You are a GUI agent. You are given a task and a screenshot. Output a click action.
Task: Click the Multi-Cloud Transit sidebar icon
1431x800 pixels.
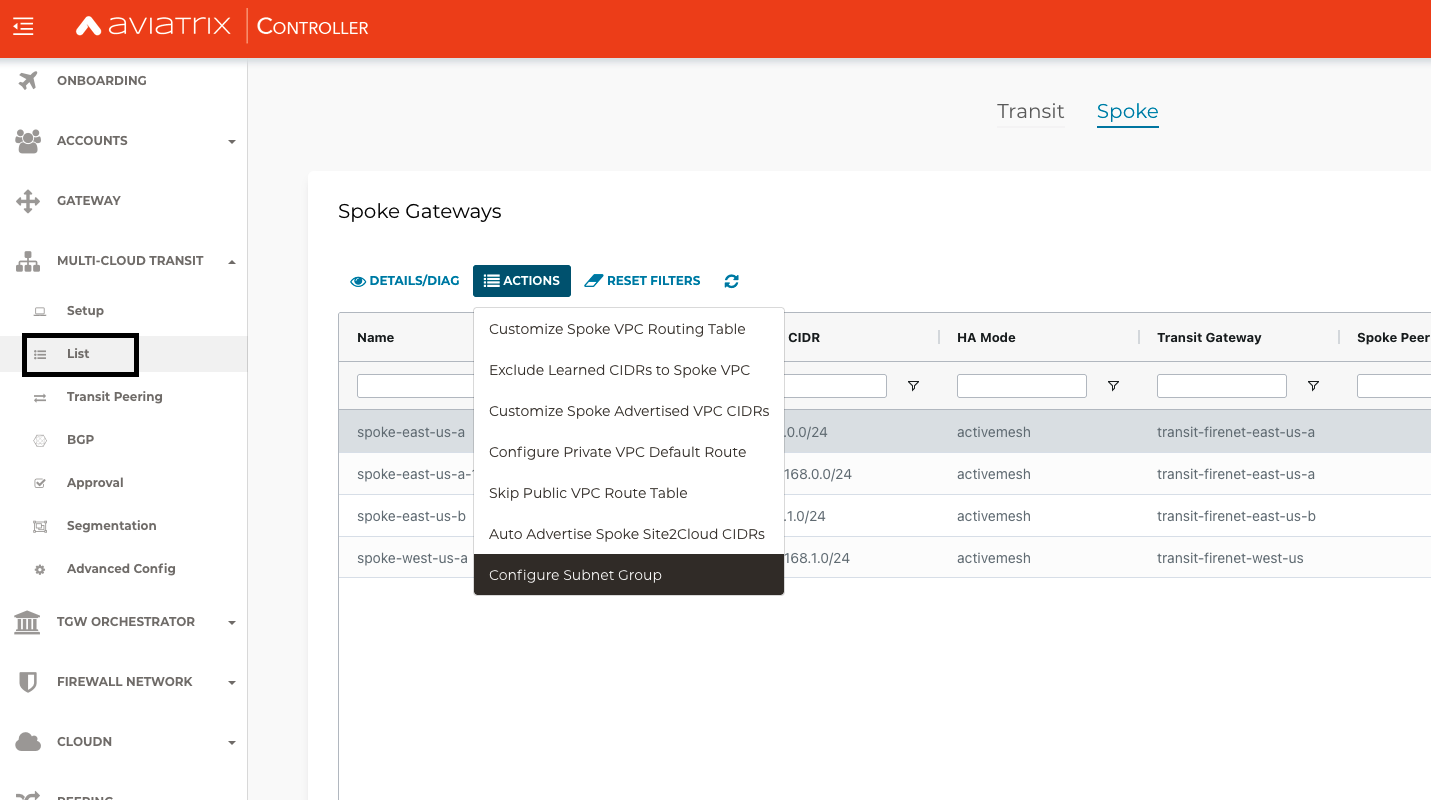(27, 260)
